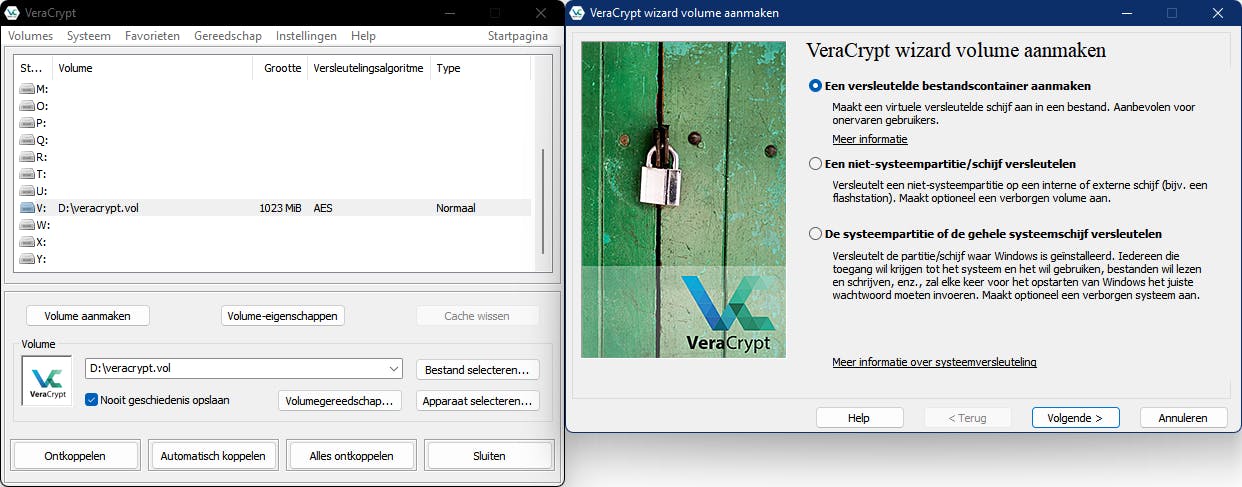Open 'Meer informatie over systeemversleuteling' link
Image resolution: width=1242 pixels, height=487 pixels.
[x=934, y=362]
